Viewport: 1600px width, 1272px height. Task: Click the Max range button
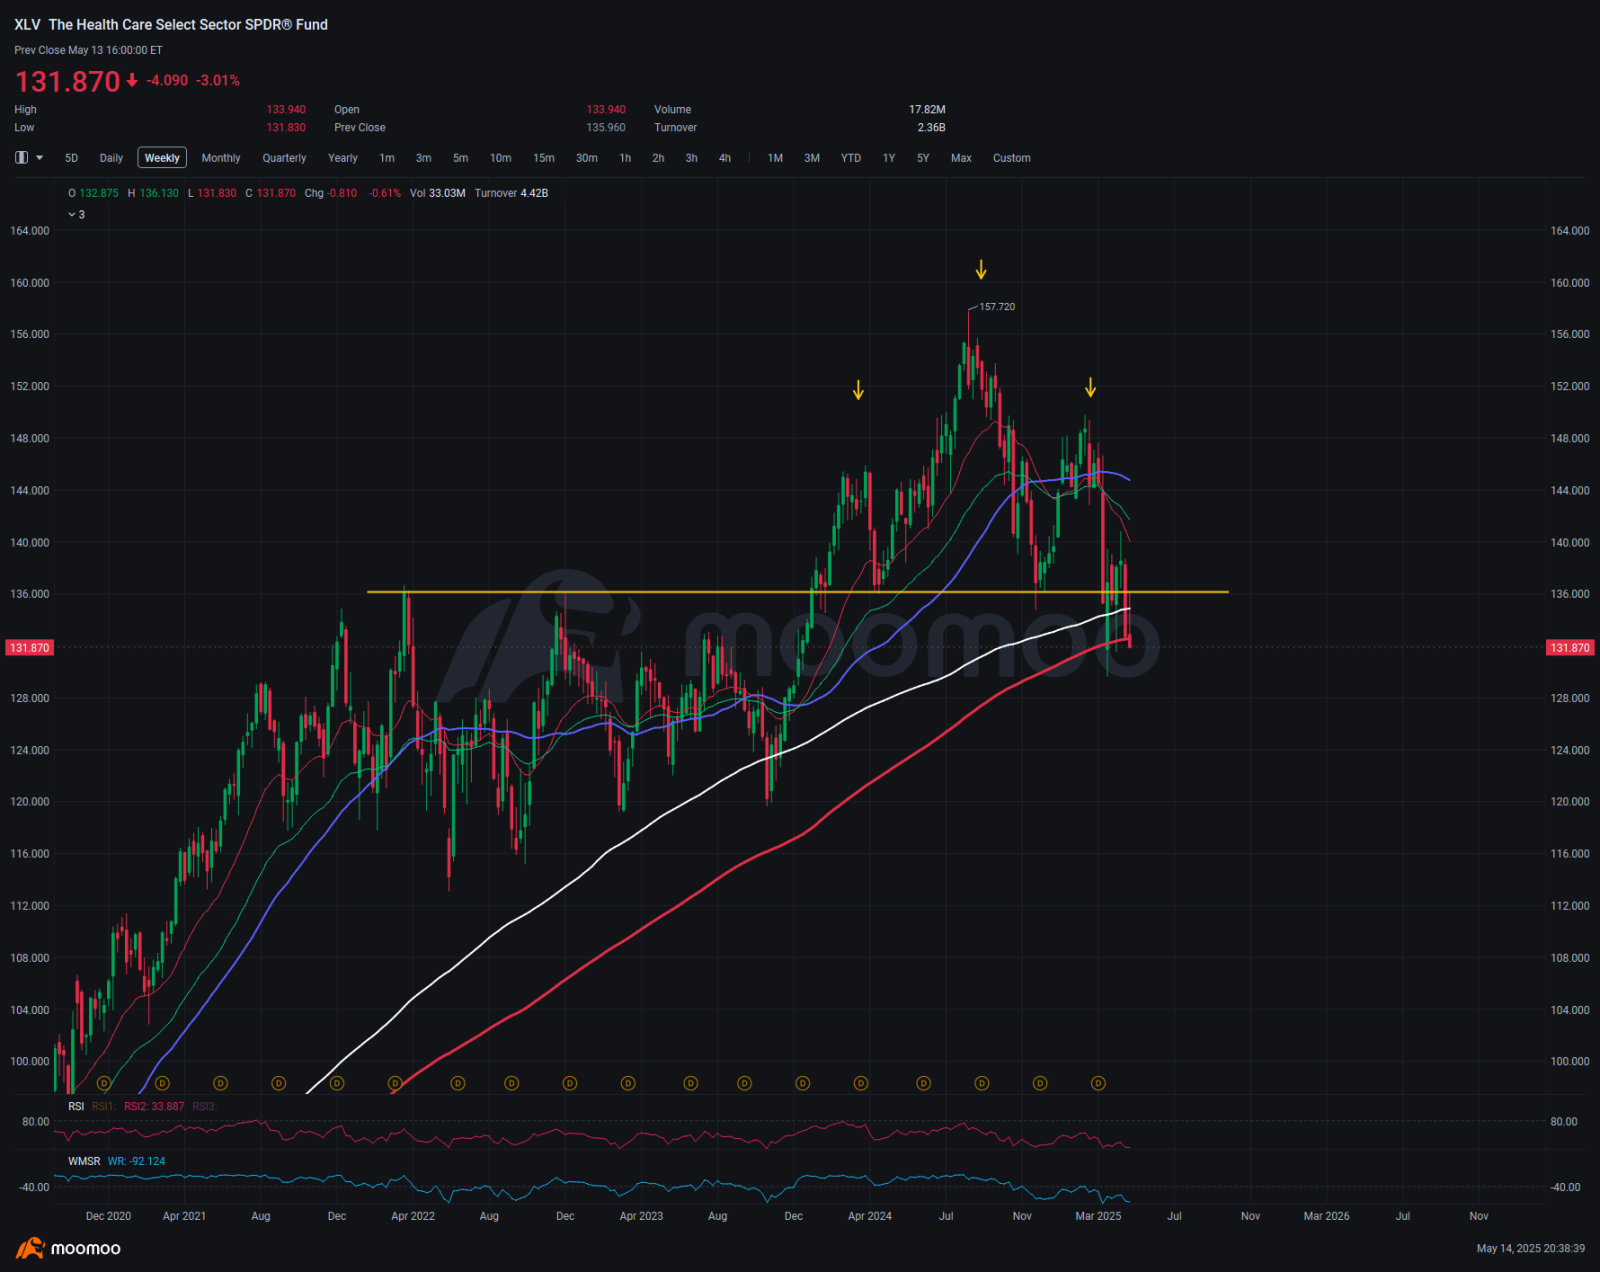coord(961,158)
